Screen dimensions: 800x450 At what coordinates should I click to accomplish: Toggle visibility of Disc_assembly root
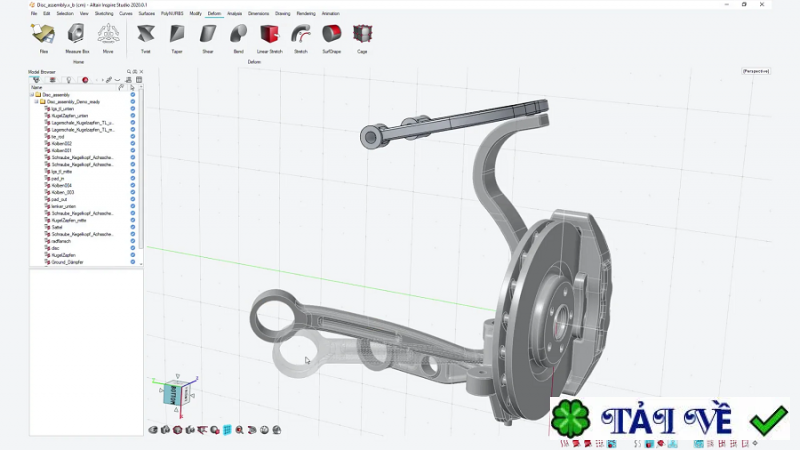tap(133, 95)
